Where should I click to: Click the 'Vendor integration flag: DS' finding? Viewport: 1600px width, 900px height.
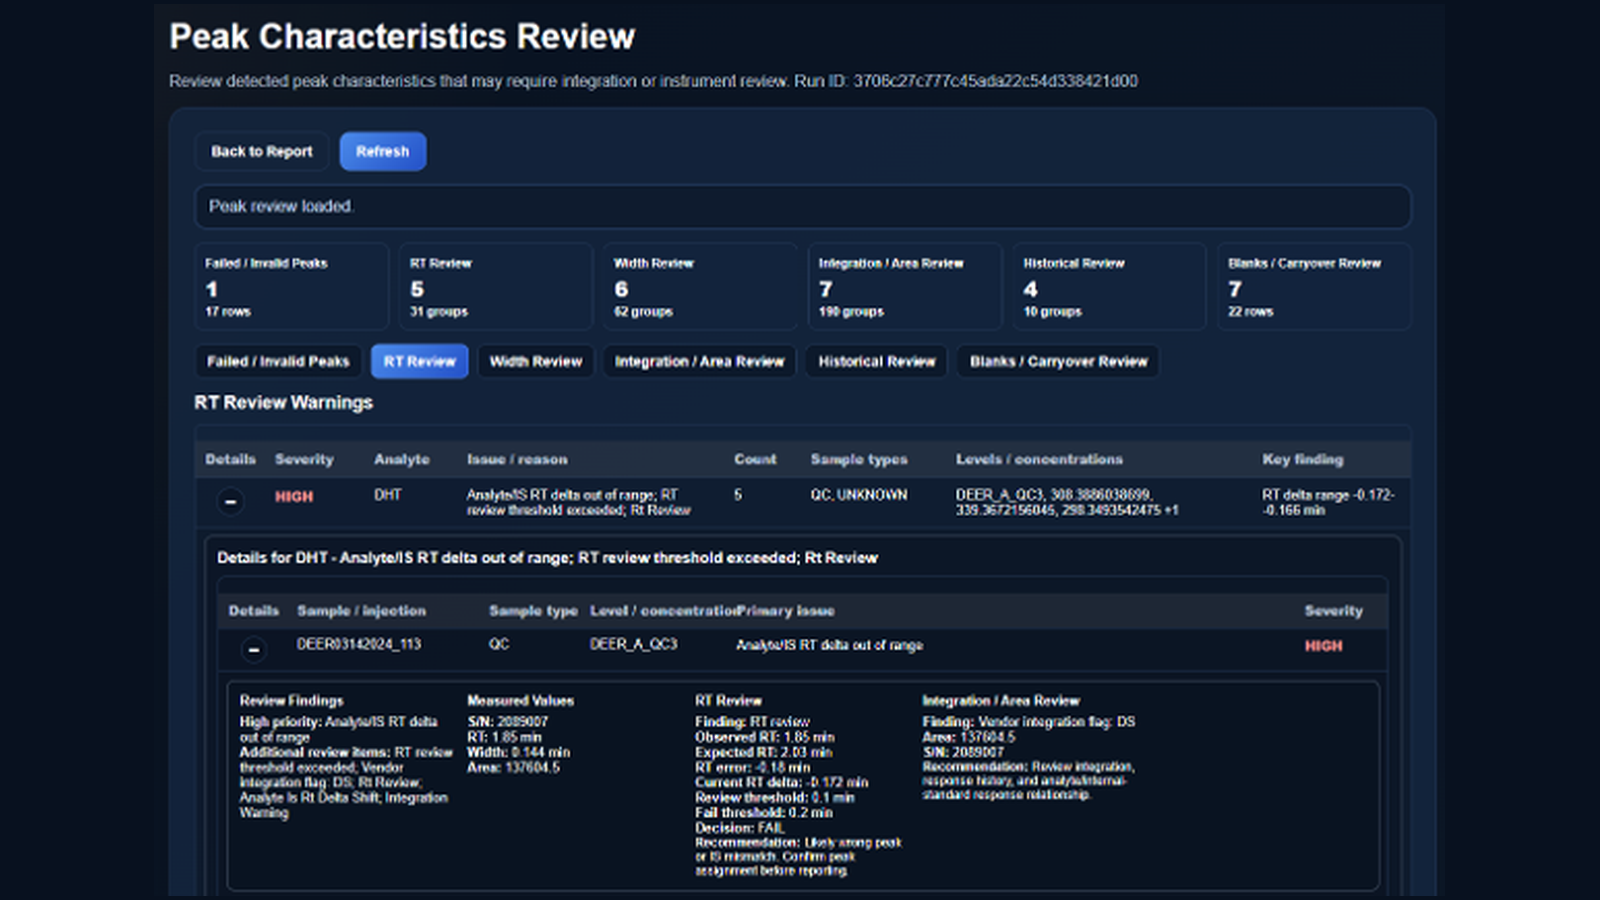click(1028, 721)
